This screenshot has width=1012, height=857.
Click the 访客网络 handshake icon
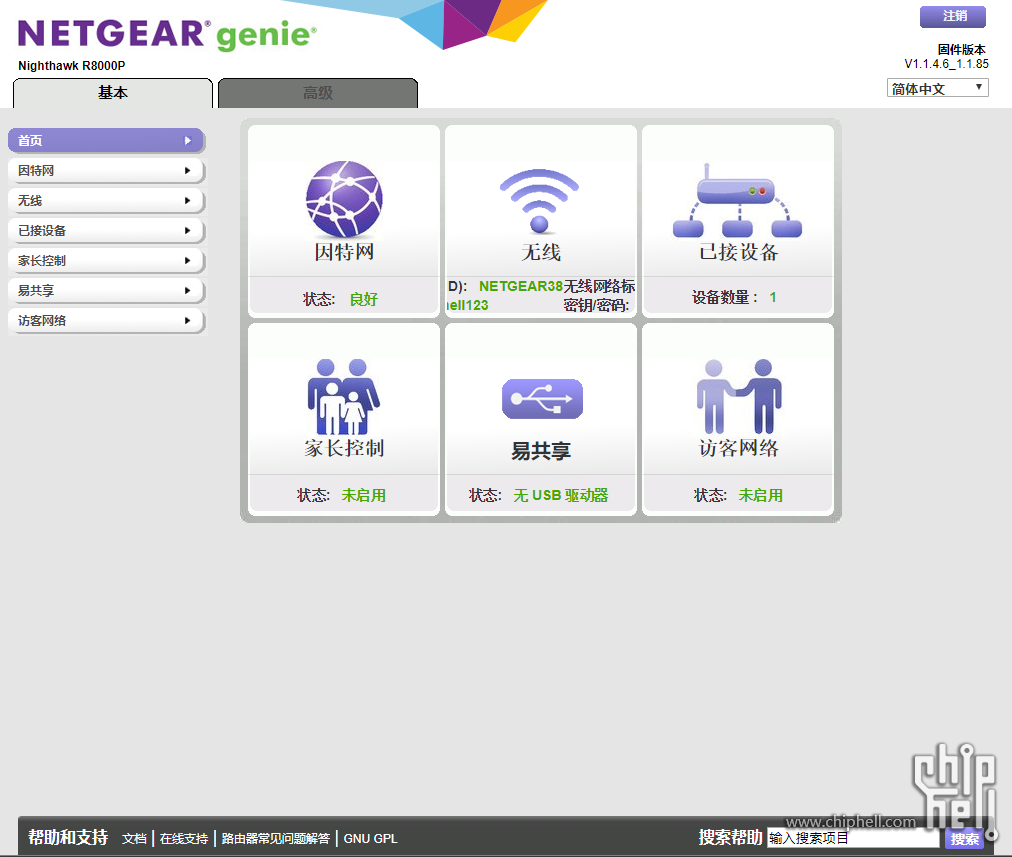coord(739,396)
